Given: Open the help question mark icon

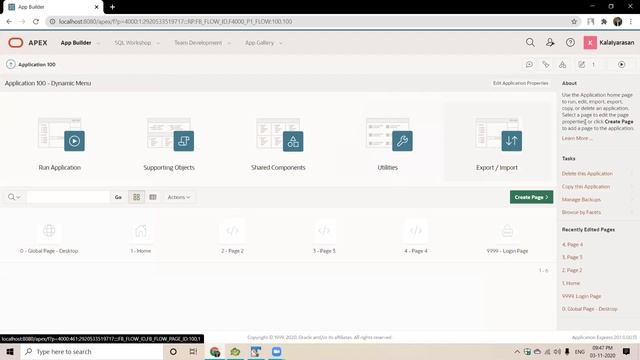Looking at the screenshot, I should pyautogui.click(x=570, y=42).
